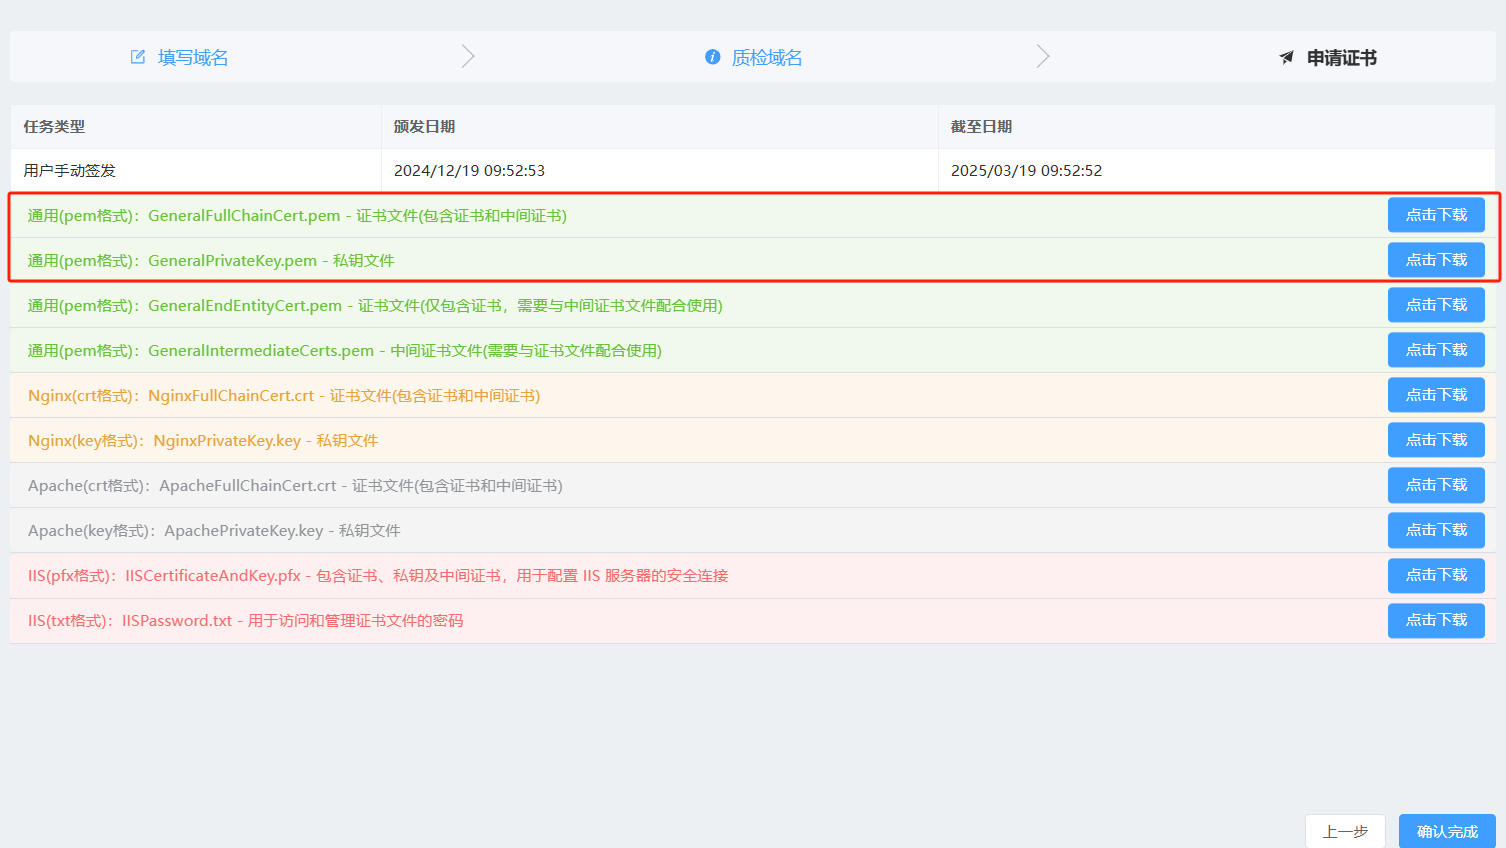Download GeneralFullChainCert.pem file
The image size is (1506, 848).
[1435, 215]
